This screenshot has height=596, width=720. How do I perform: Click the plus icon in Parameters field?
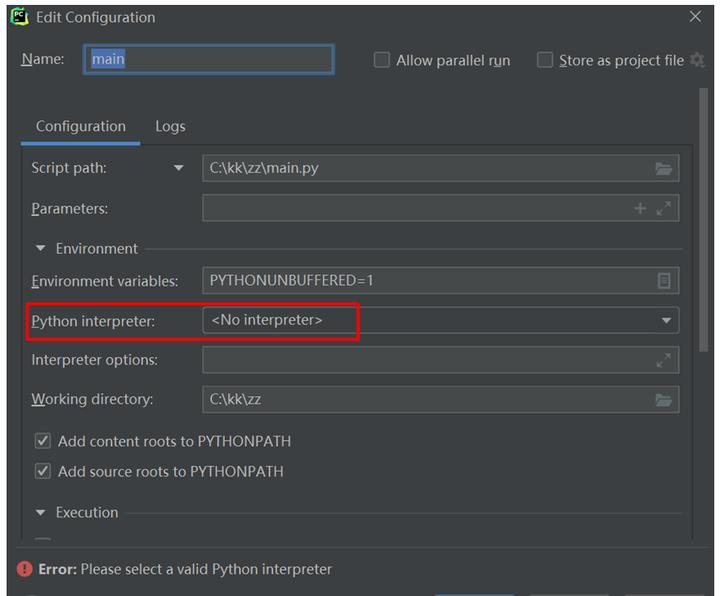click(x=640, y=209)
